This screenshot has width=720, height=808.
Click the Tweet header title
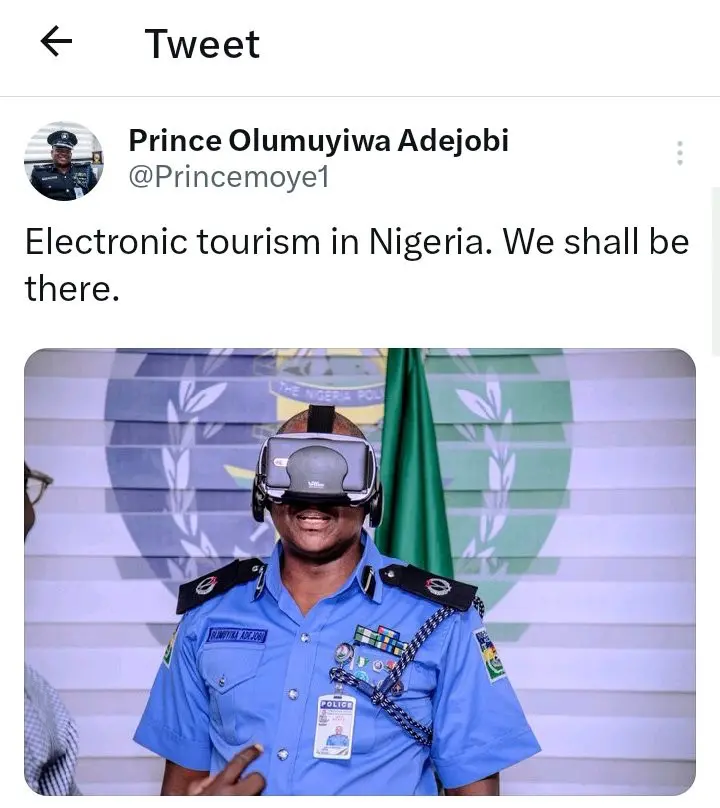(202, 44)
